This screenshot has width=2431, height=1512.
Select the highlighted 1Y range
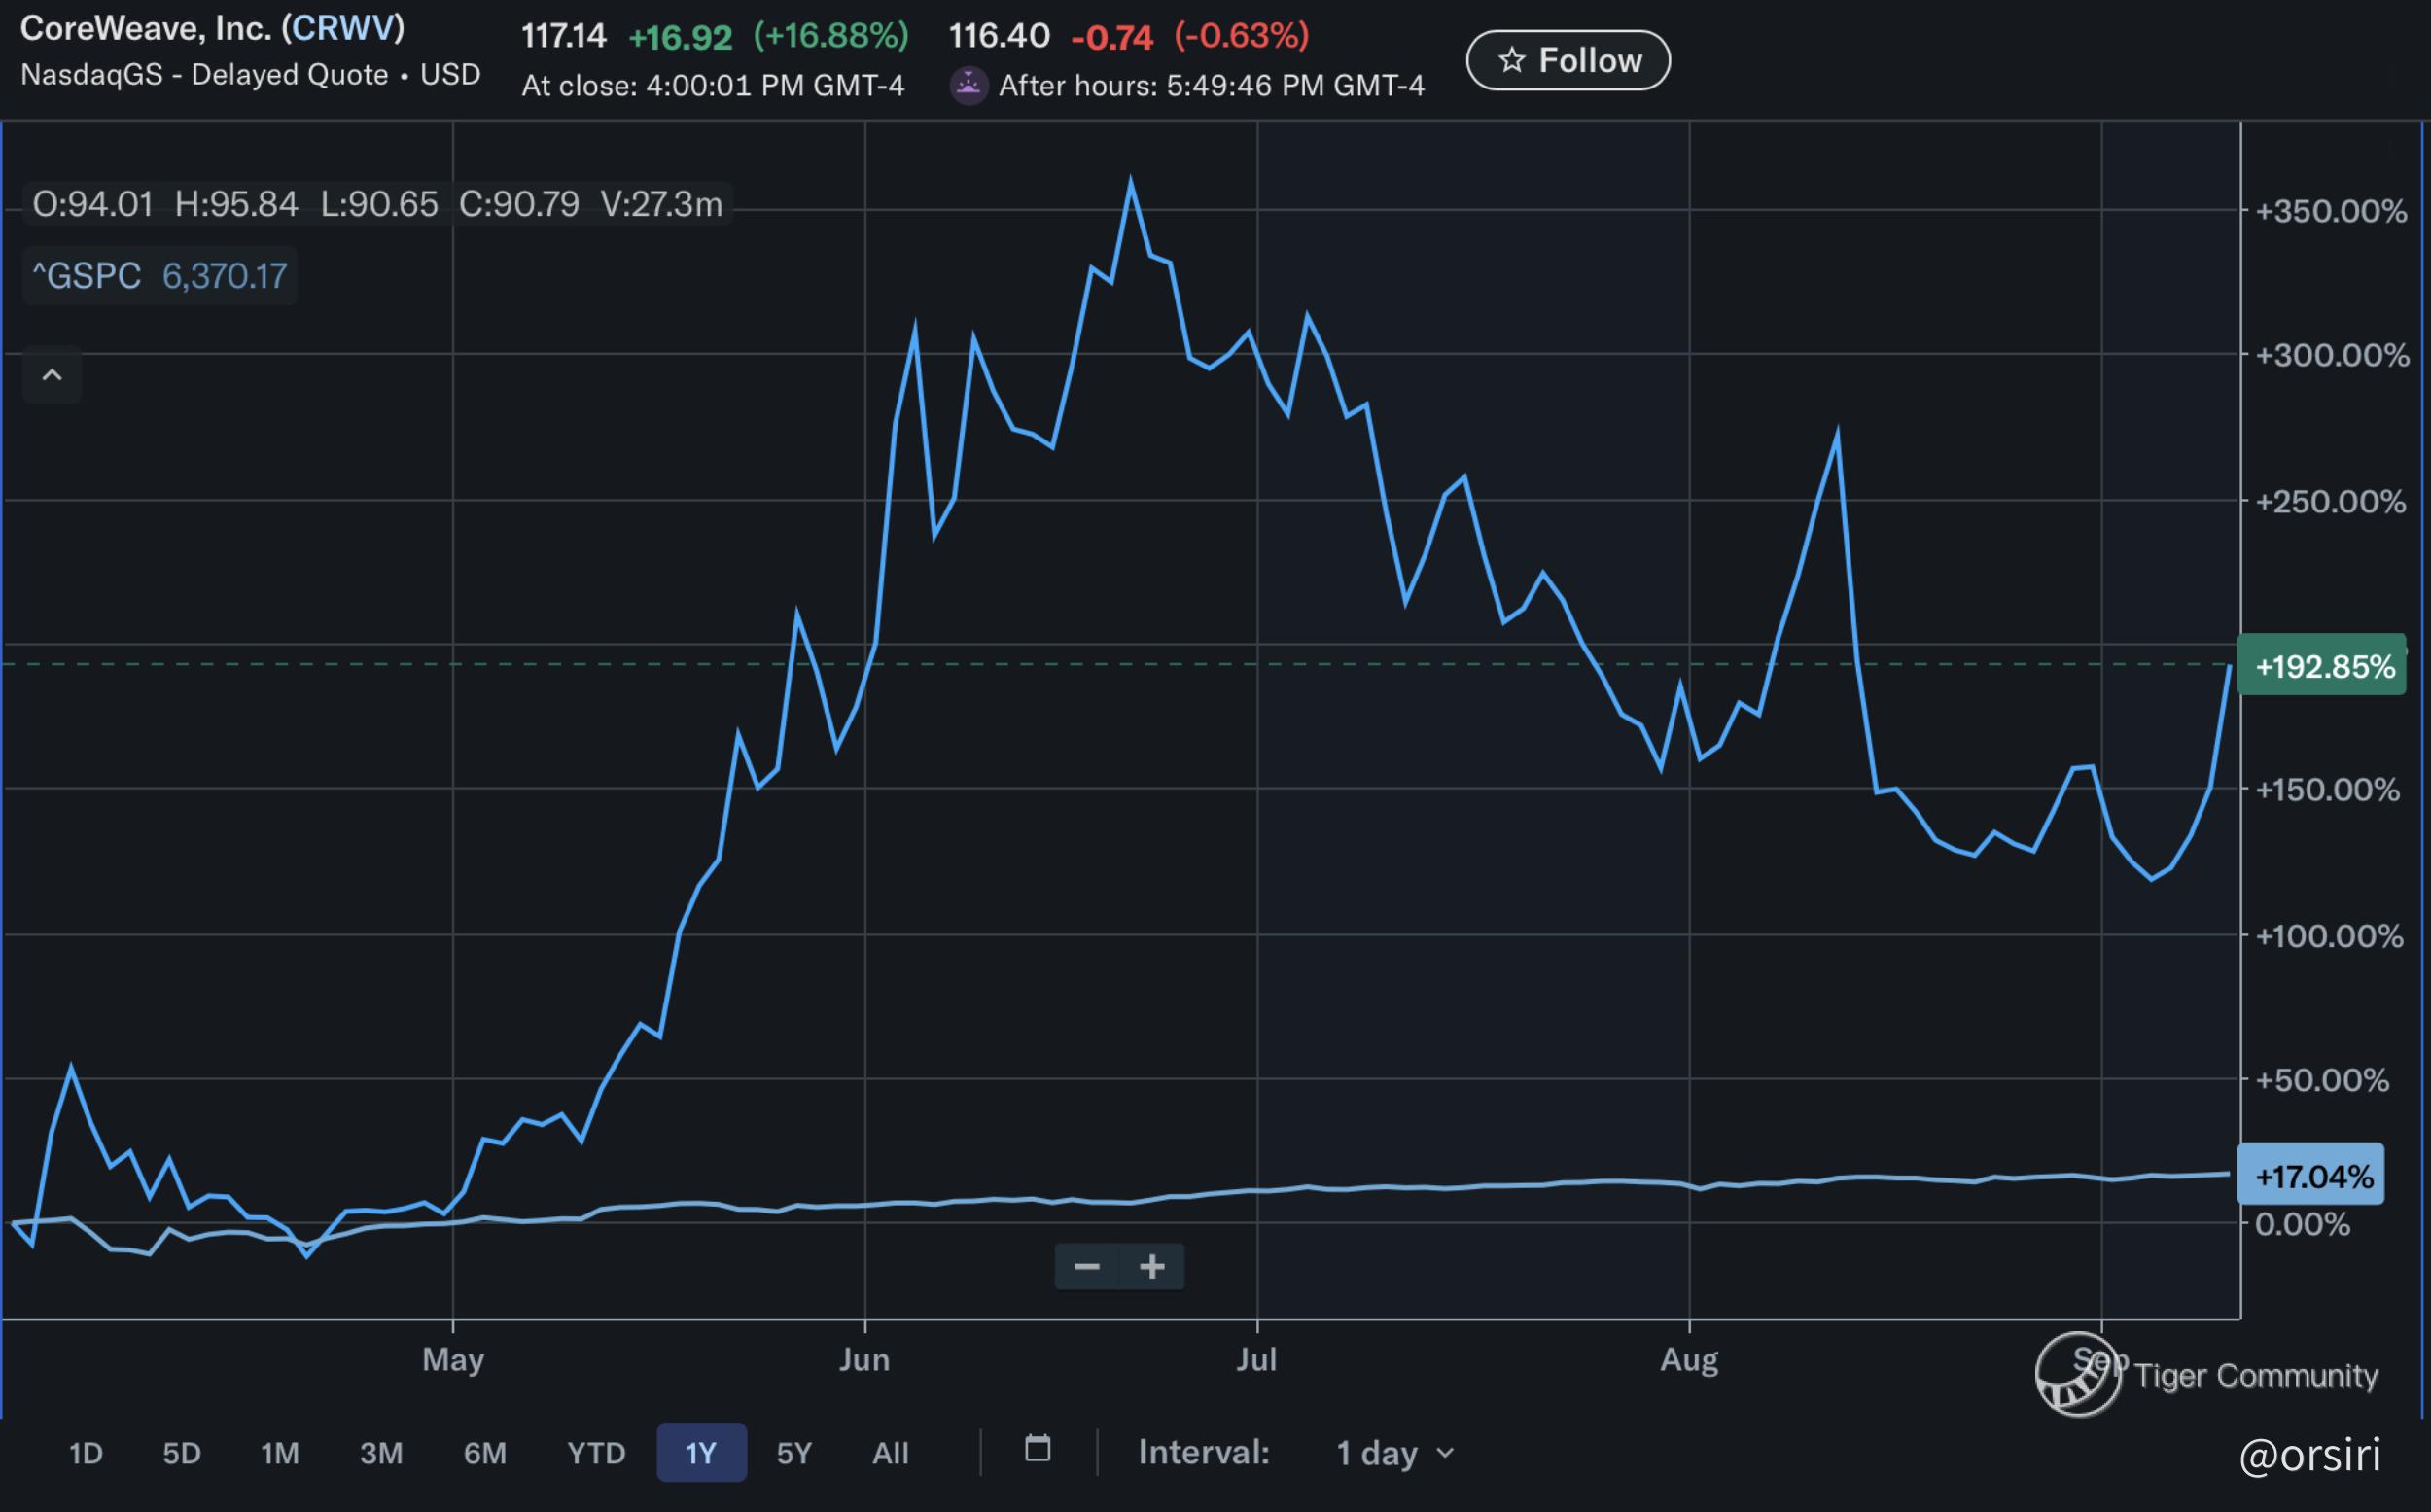[701, 1453]
